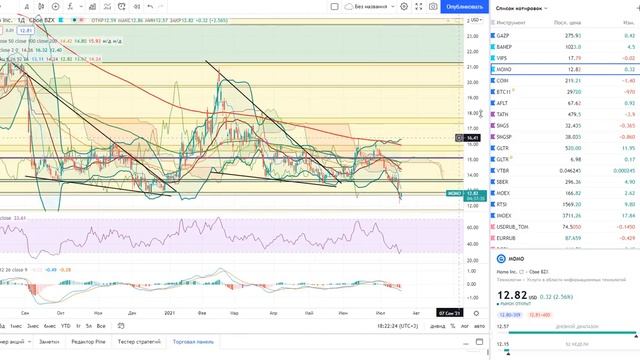Toggle the session break button
This screenshot has height=360, width=640.
pos(438,326)
